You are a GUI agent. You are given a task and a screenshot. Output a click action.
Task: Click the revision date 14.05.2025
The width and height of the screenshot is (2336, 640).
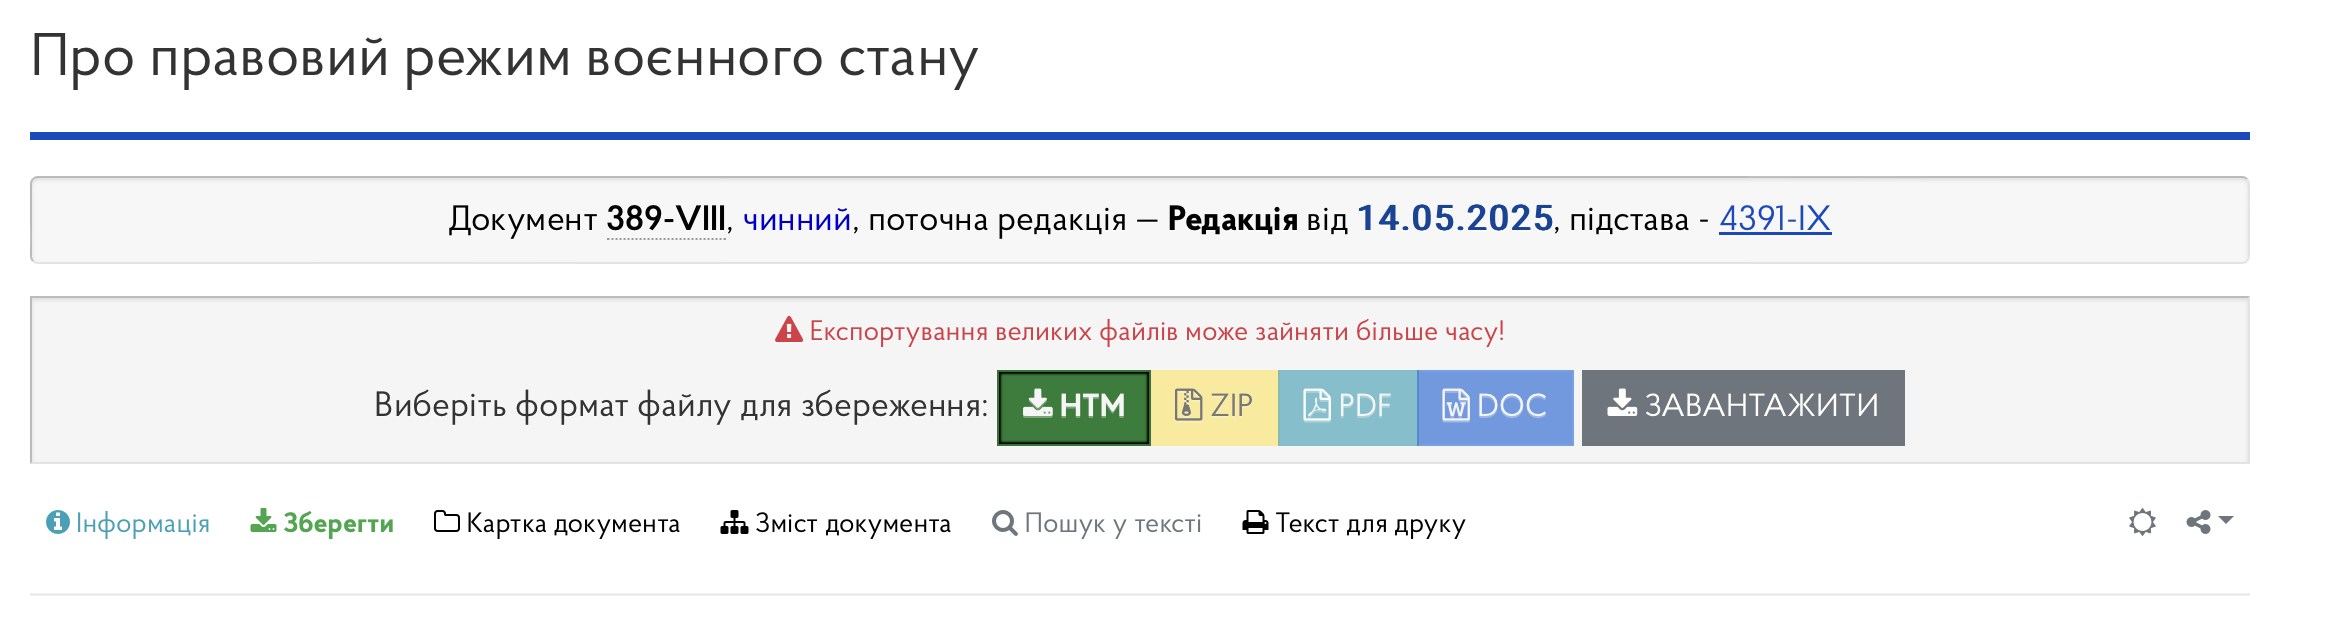tap(1454, 218)
